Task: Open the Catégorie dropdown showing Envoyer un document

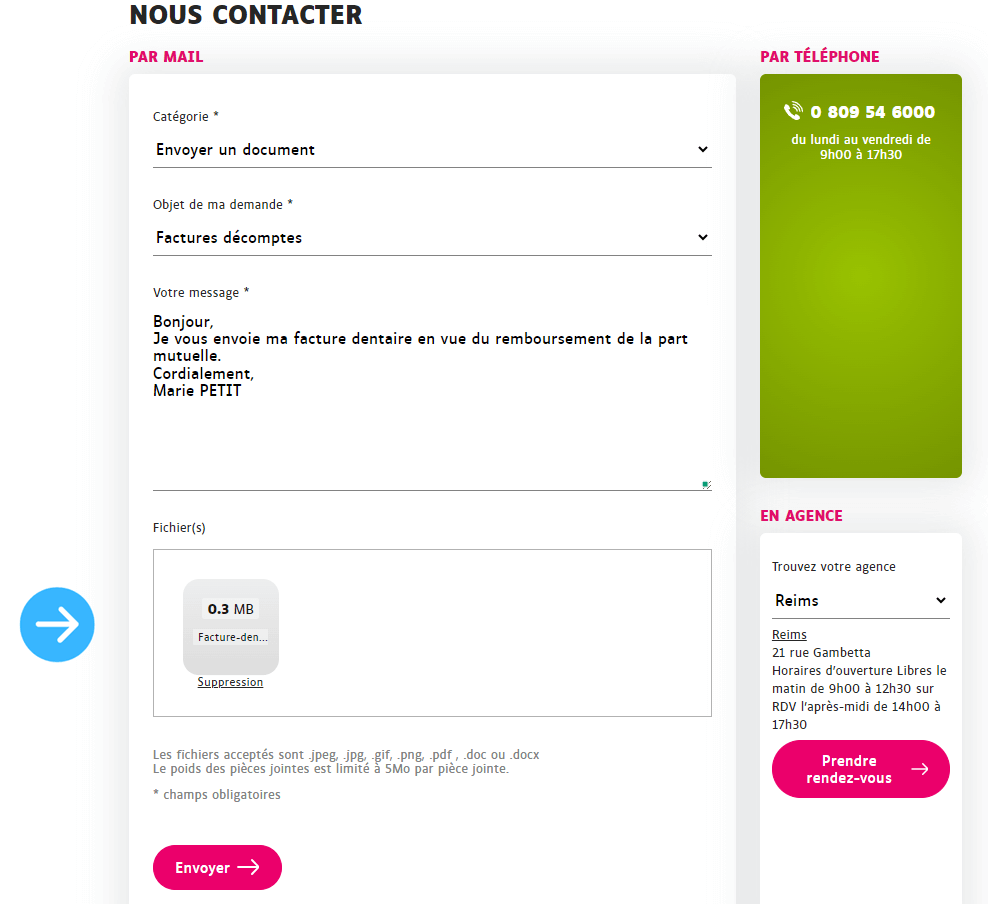Action: pyautogui.click(x=431, y=149)
